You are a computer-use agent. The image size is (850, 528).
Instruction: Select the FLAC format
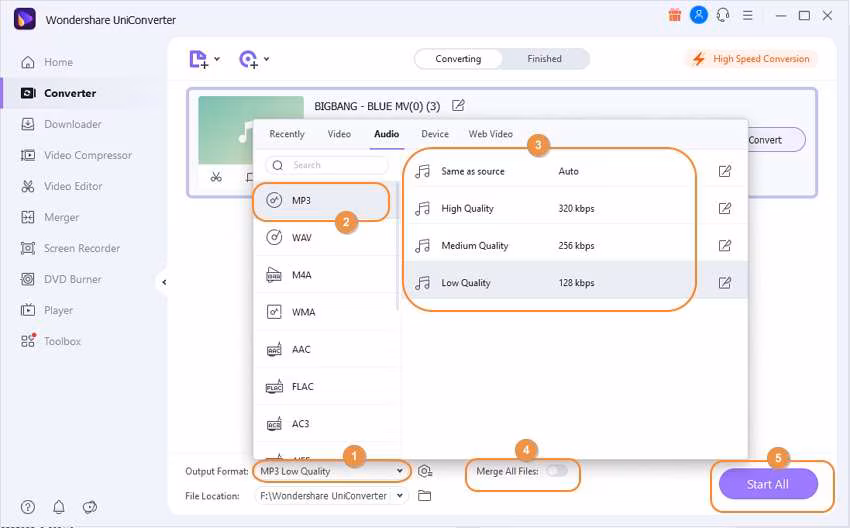click(325, 387)
